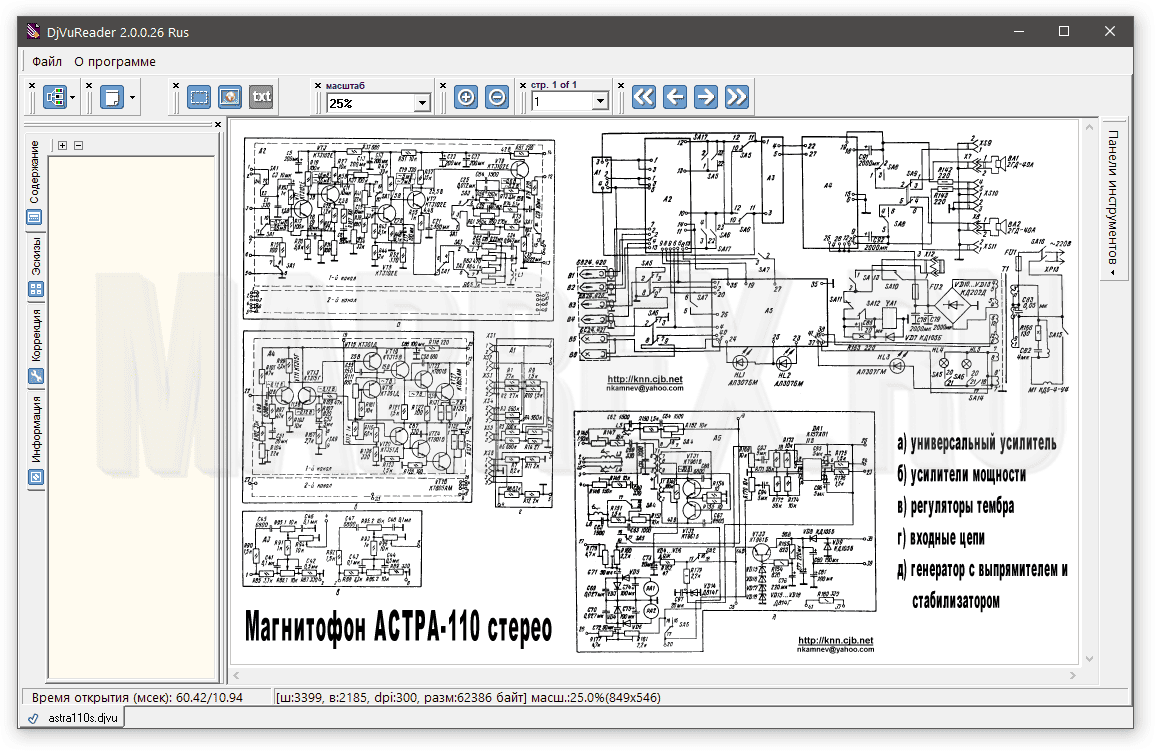Click the б) усилители мощности caption
This screenshot has height=751, width=1155.
961,474
